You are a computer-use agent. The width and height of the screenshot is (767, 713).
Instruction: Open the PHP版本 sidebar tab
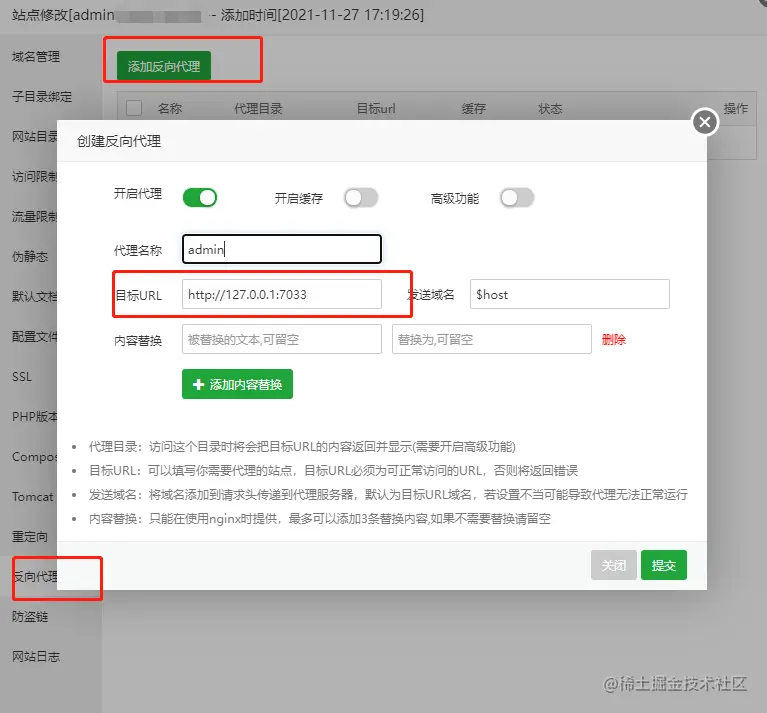34,417
